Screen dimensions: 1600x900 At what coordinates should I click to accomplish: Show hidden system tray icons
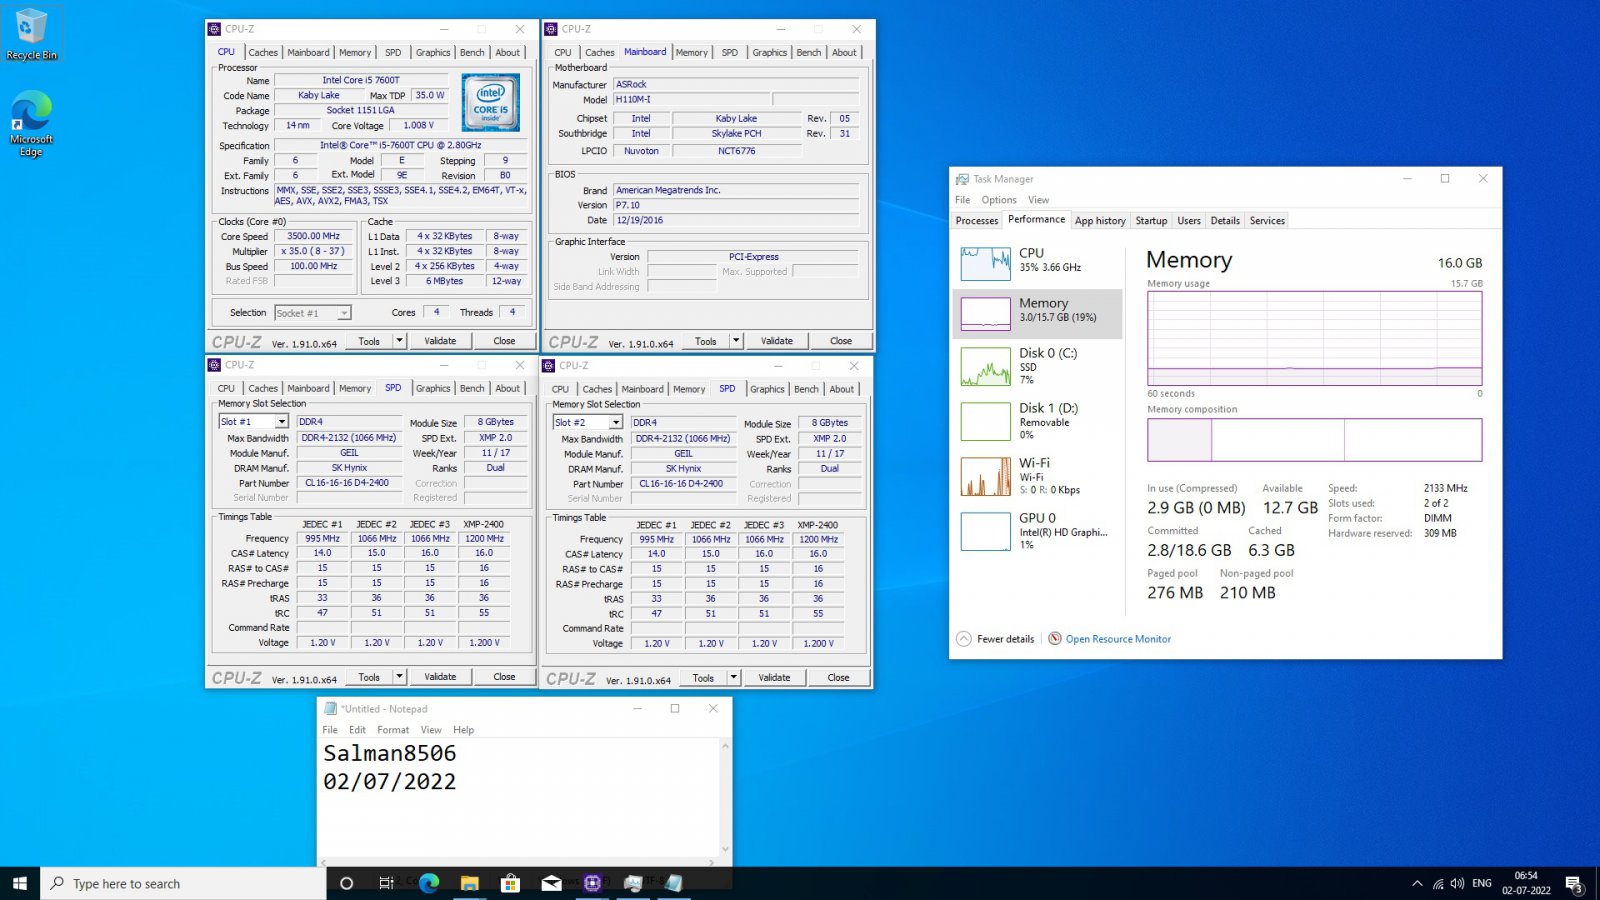click(1416, 883)
